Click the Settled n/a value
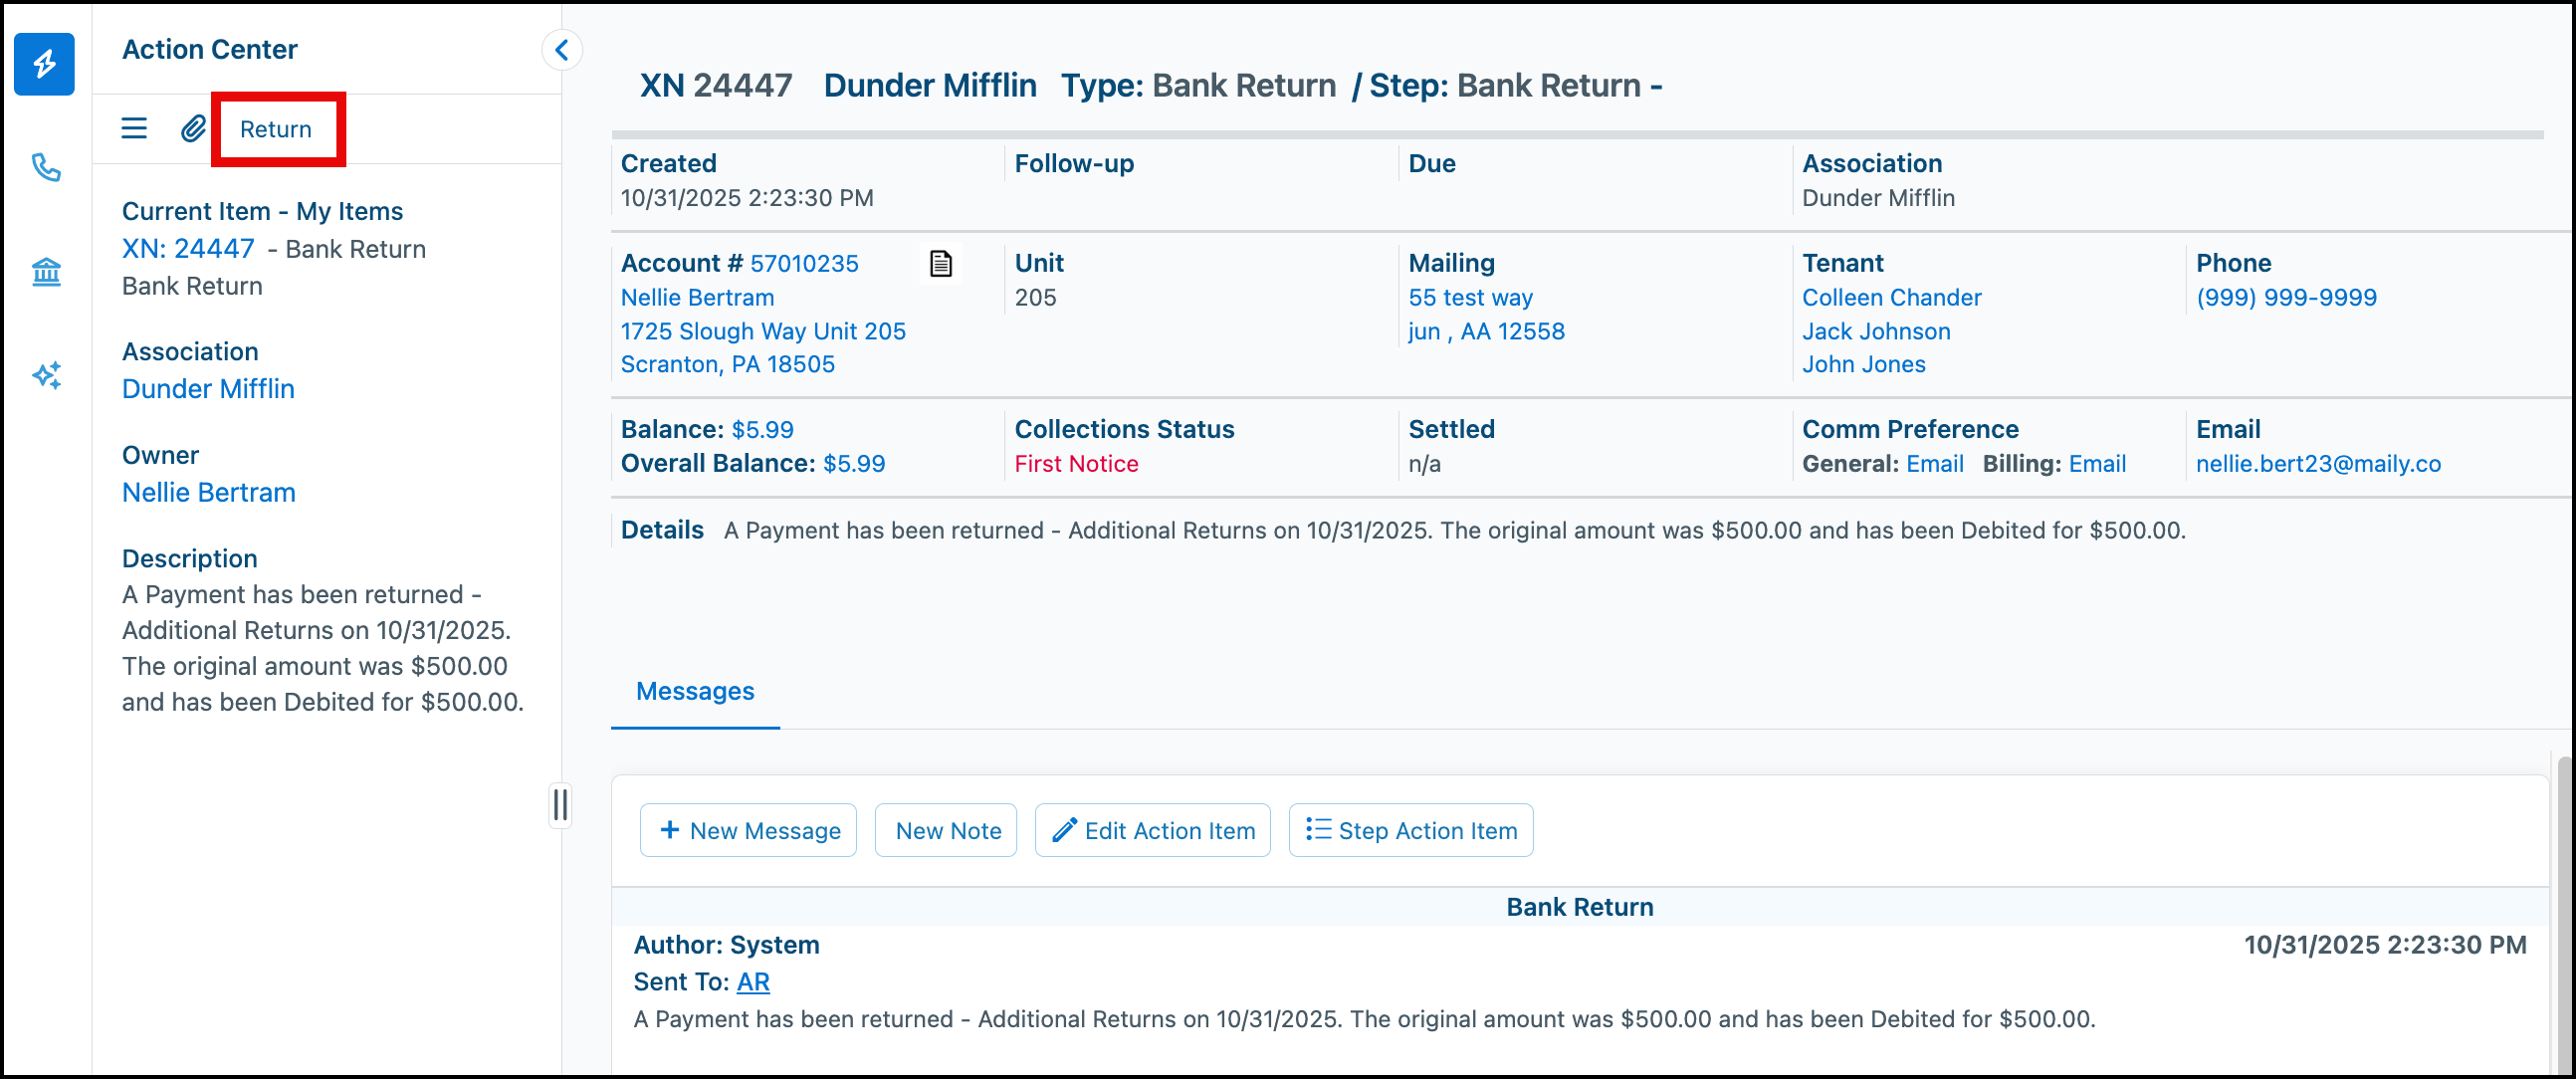 click(x=1424, y=464)
